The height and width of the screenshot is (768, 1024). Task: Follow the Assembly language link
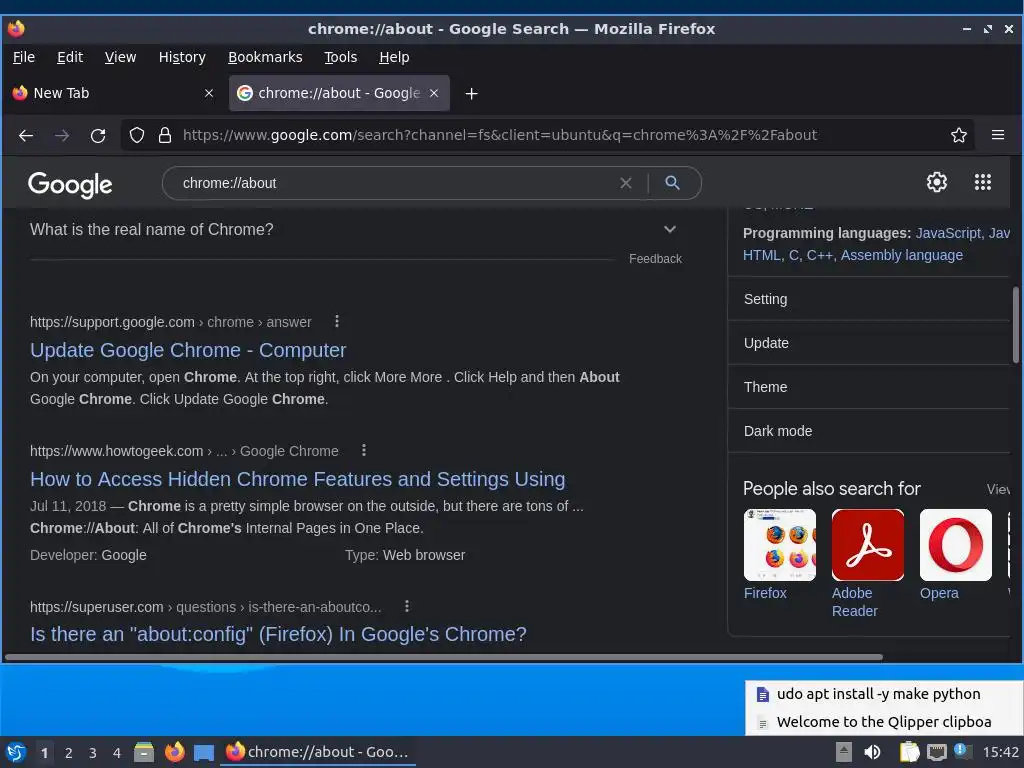point(901,255)
